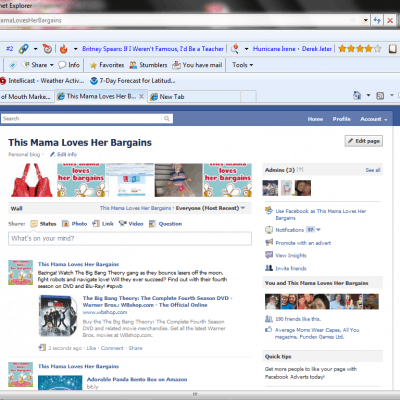Comment on the Big Bang Theory post
This screenshot has height=400, width=400.
(x=112, y=348)
